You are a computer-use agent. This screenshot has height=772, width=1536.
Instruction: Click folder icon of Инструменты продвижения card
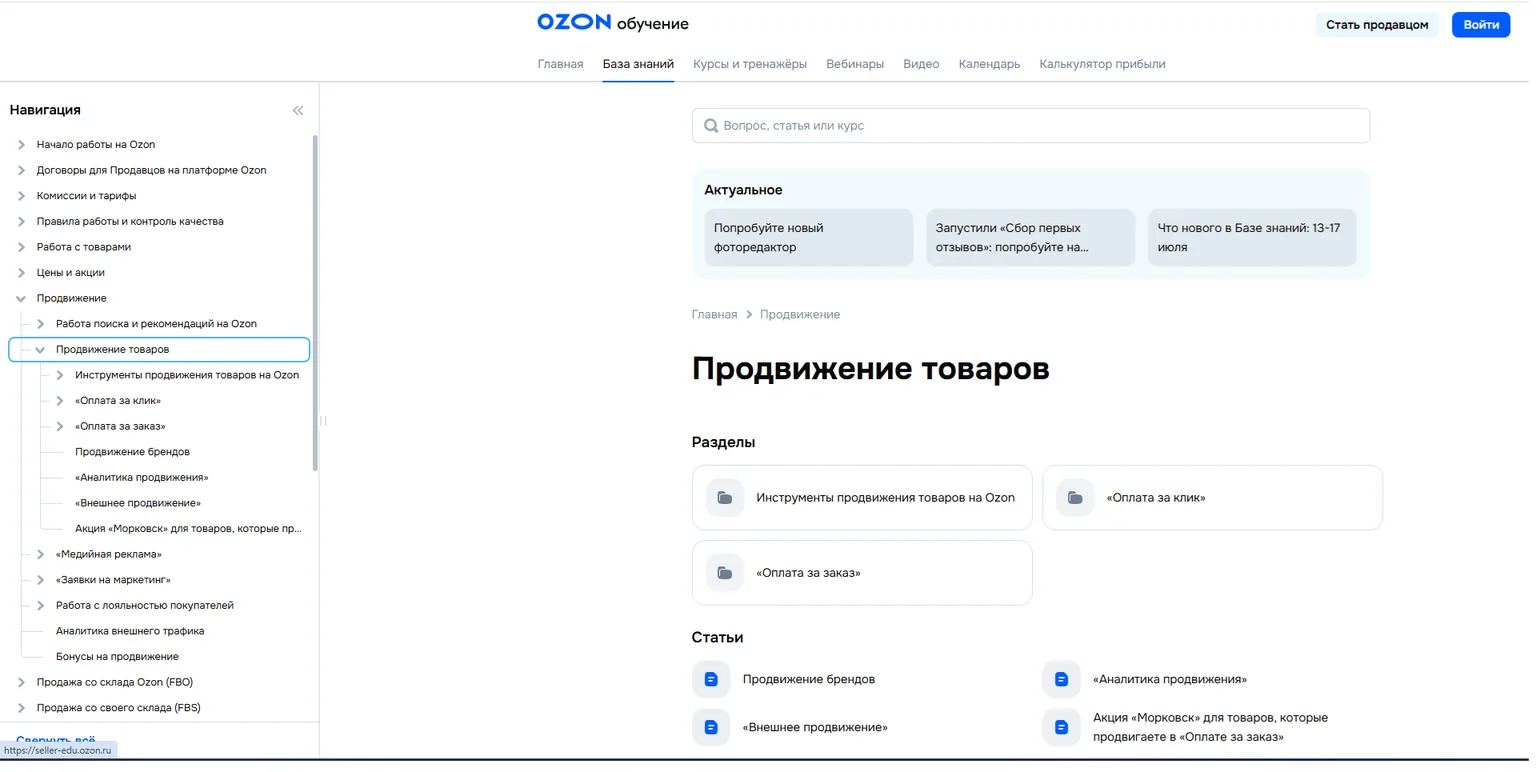(725, 498)
